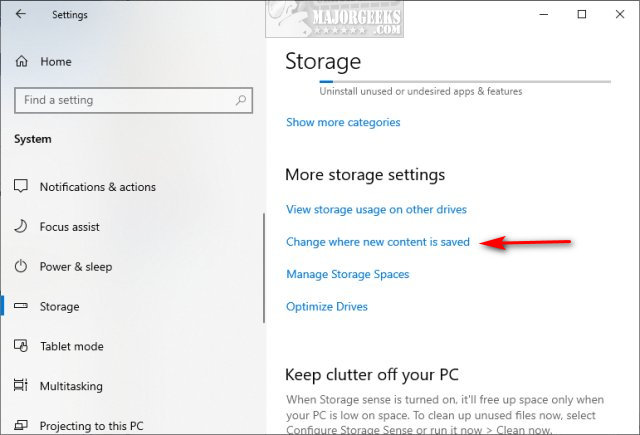
Task: Open the Storage settings page
Action: (59, 307)
